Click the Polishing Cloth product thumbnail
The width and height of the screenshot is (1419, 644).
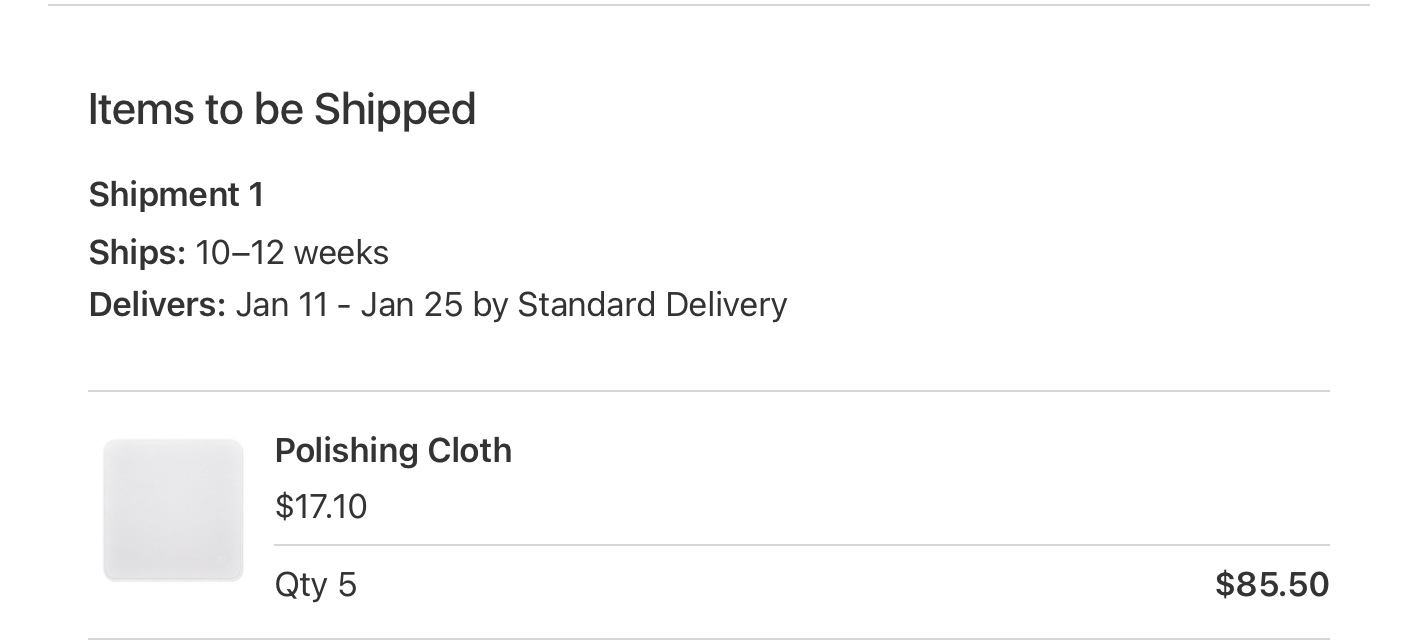(x=173, y=510)
